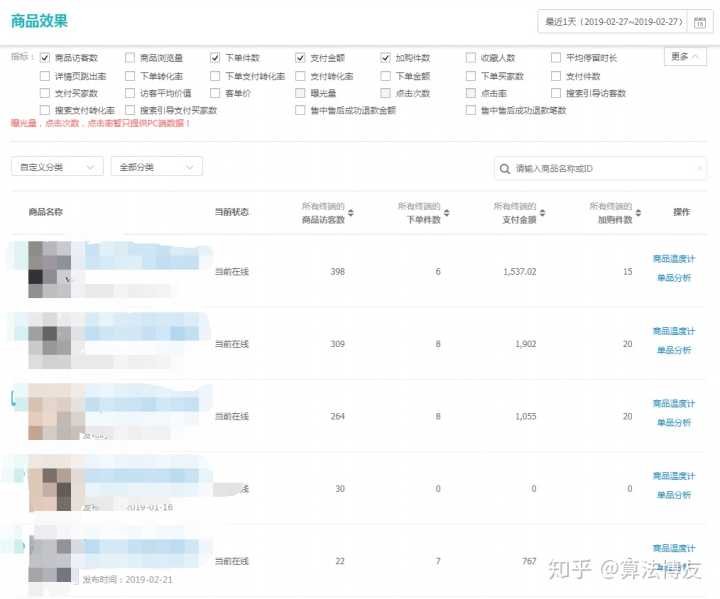Select the 支付件数 checkbox
This screenshot has width=720, height=599.
point(556,76)
